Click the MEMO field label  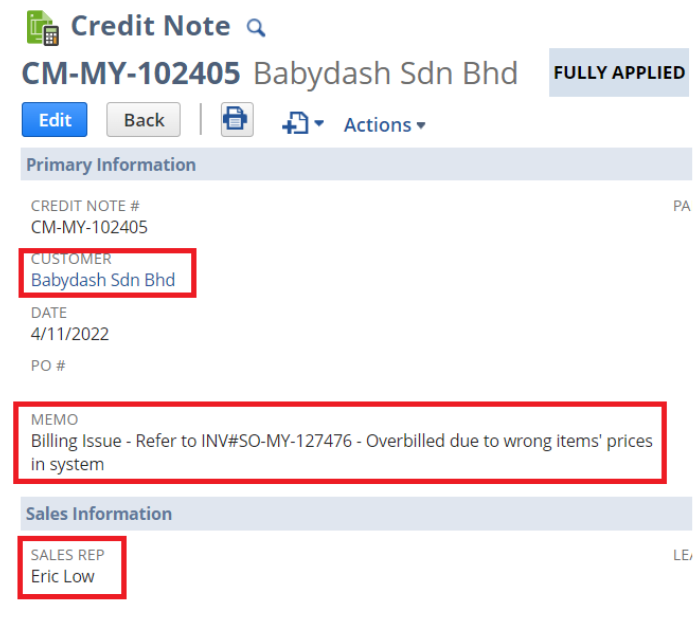point(55,419)
